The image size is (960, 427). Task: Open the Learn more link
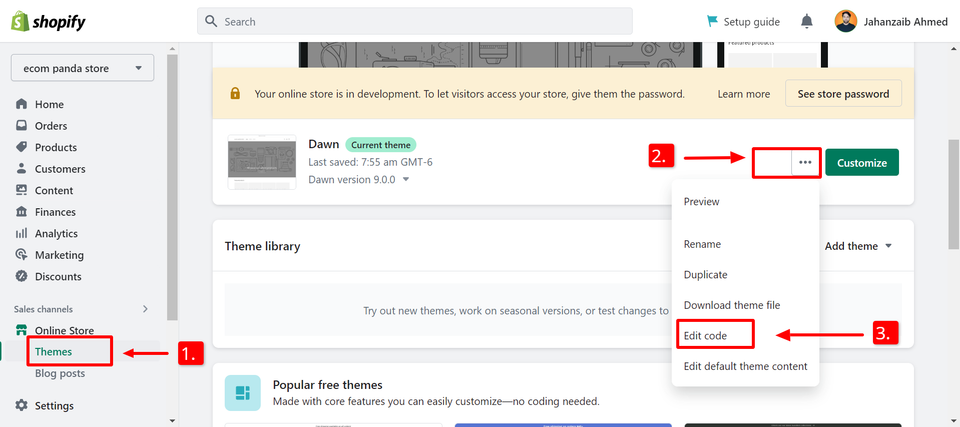tap(744, 94)
